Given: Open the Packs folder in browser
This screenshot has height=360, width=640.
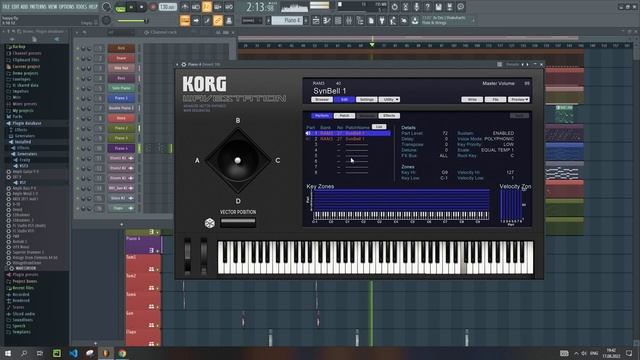Looking at the screenshot, I should pyautogui.click(x=18, y=117).
